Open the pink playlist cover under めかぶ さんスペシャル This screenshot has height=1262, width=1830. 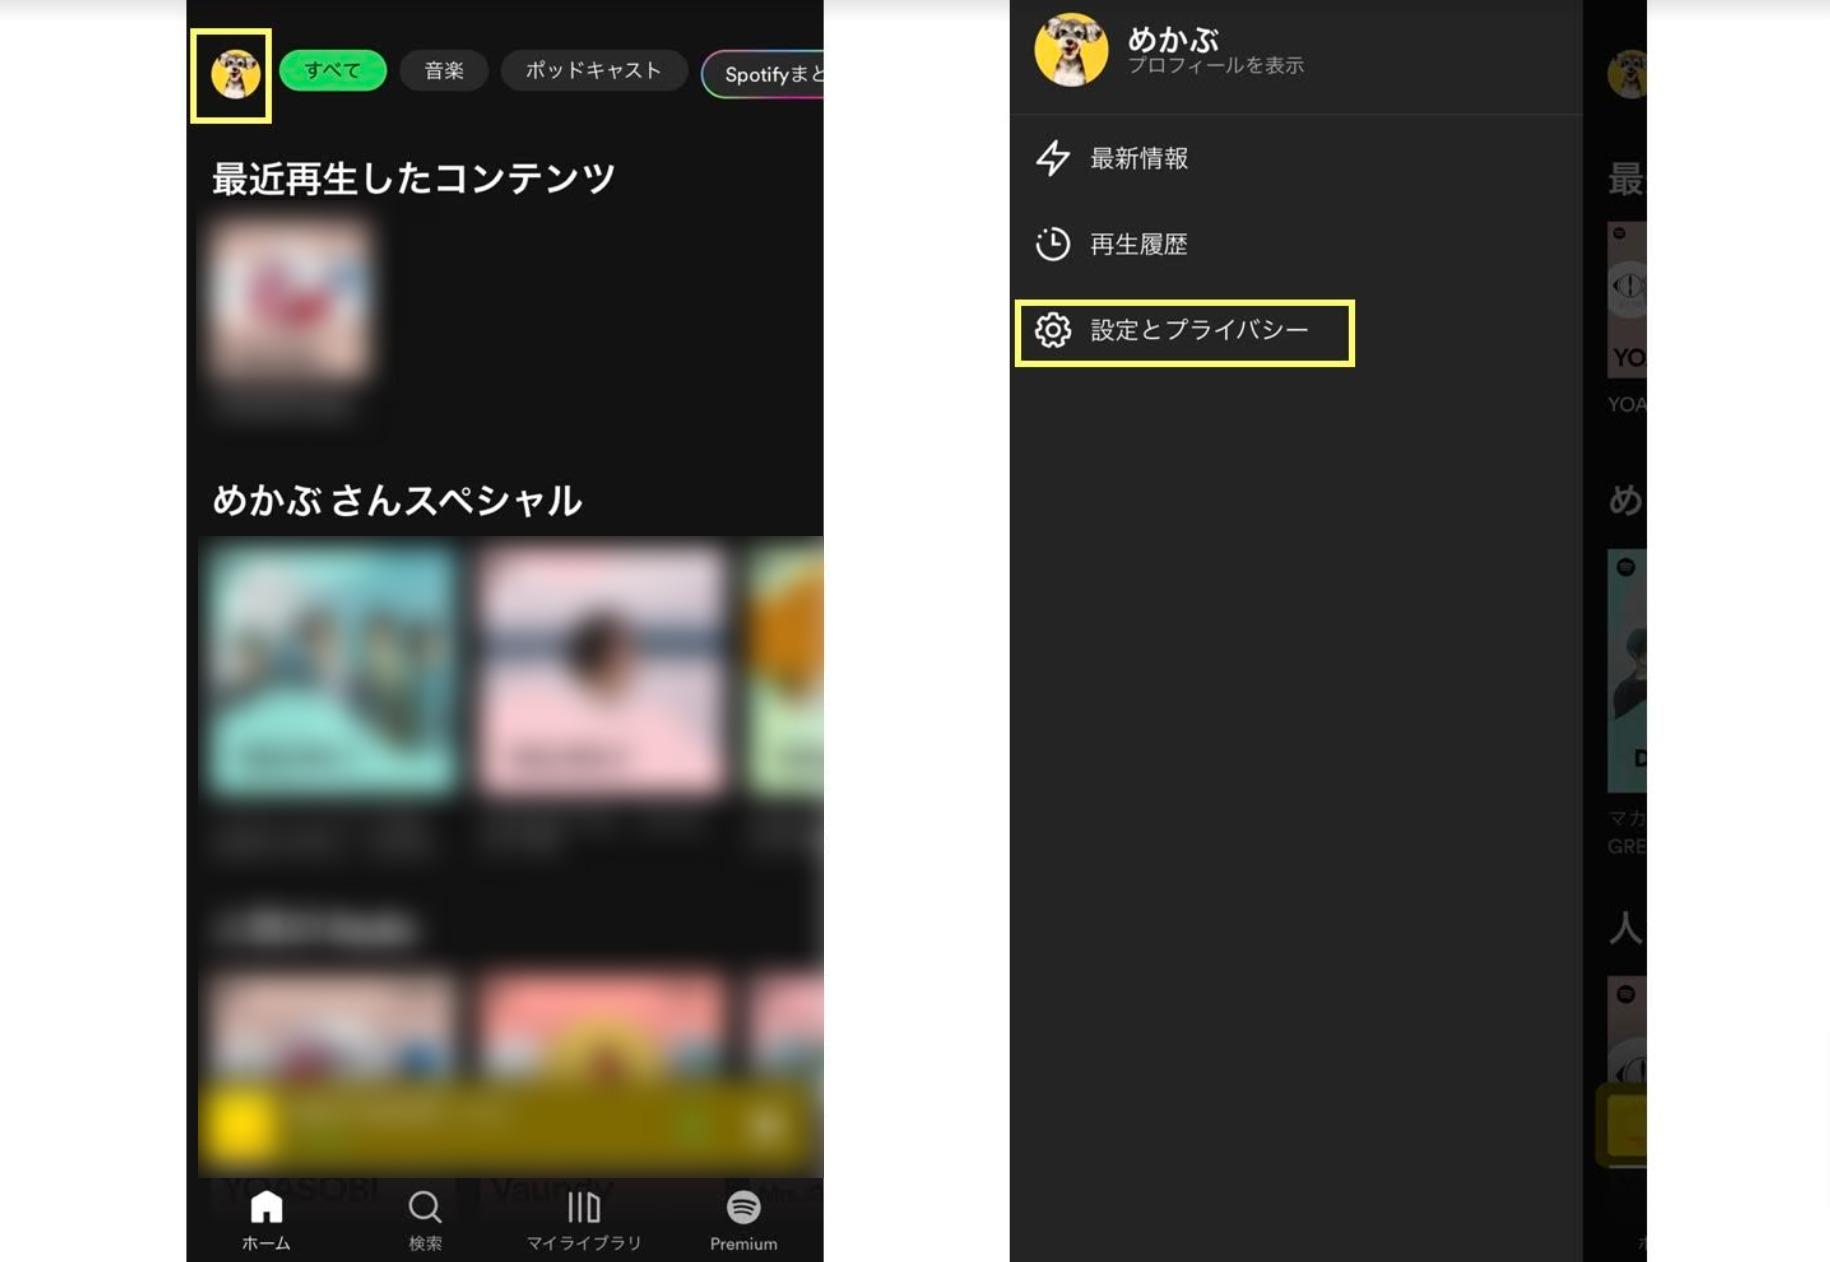[603, 671]
